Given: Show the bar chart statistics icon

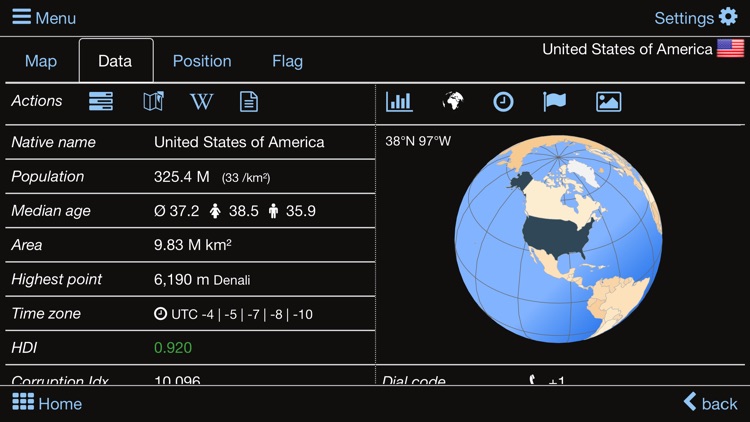Looking at the screenshot, I should (399, 101).
